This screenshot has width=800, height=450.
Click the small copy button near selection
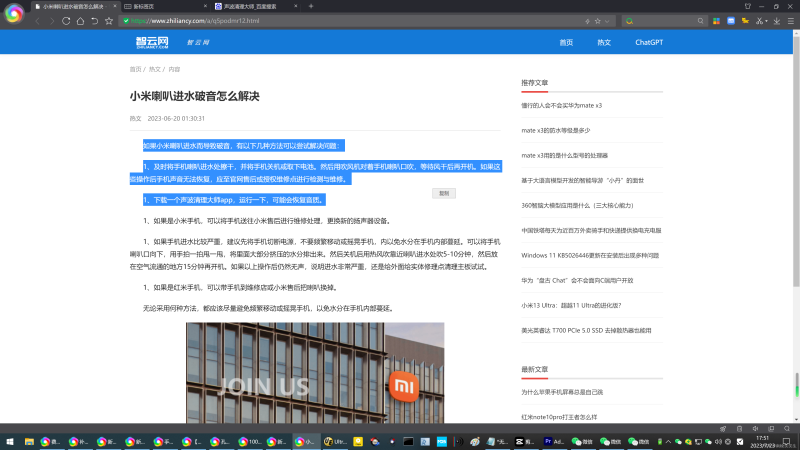[444, 193]
